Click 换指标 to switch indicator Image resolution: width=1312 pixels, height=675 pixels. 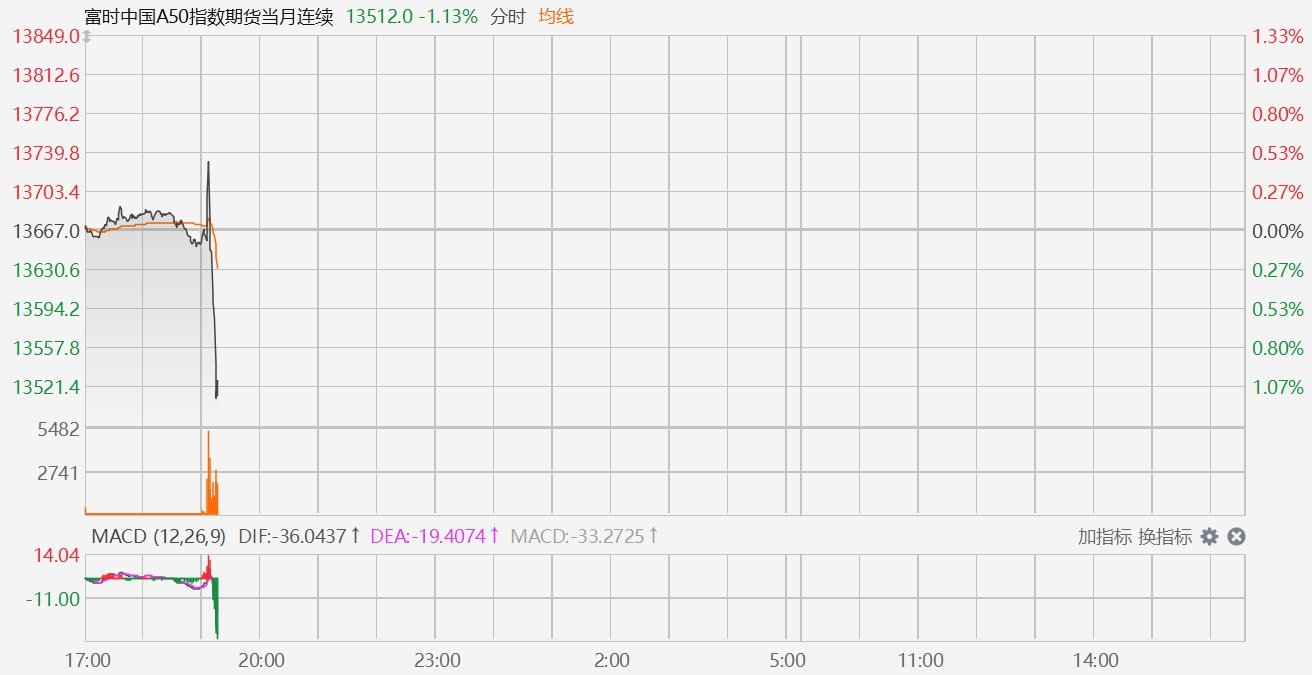click(1165, 537)
